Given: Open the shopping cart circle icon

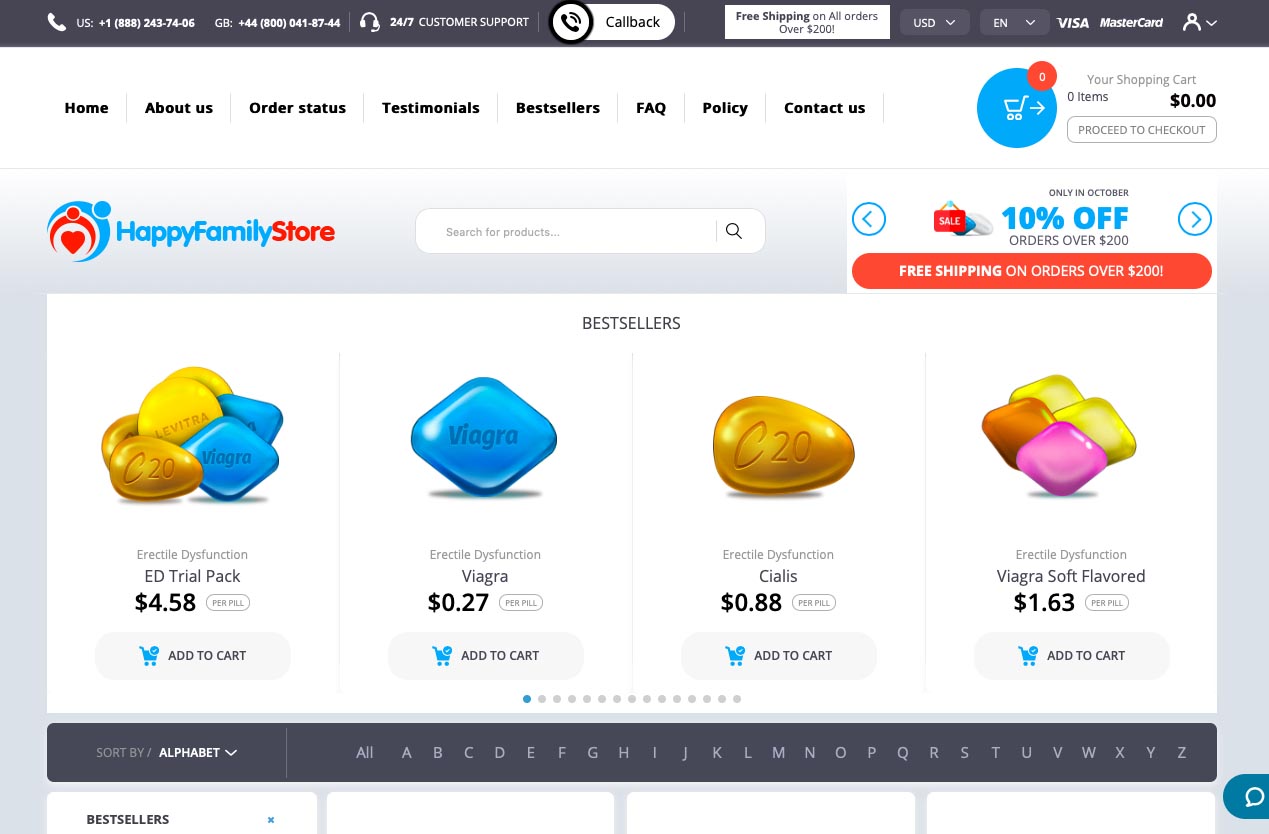Looking at the screenshot, I should tap(1017, 108).
